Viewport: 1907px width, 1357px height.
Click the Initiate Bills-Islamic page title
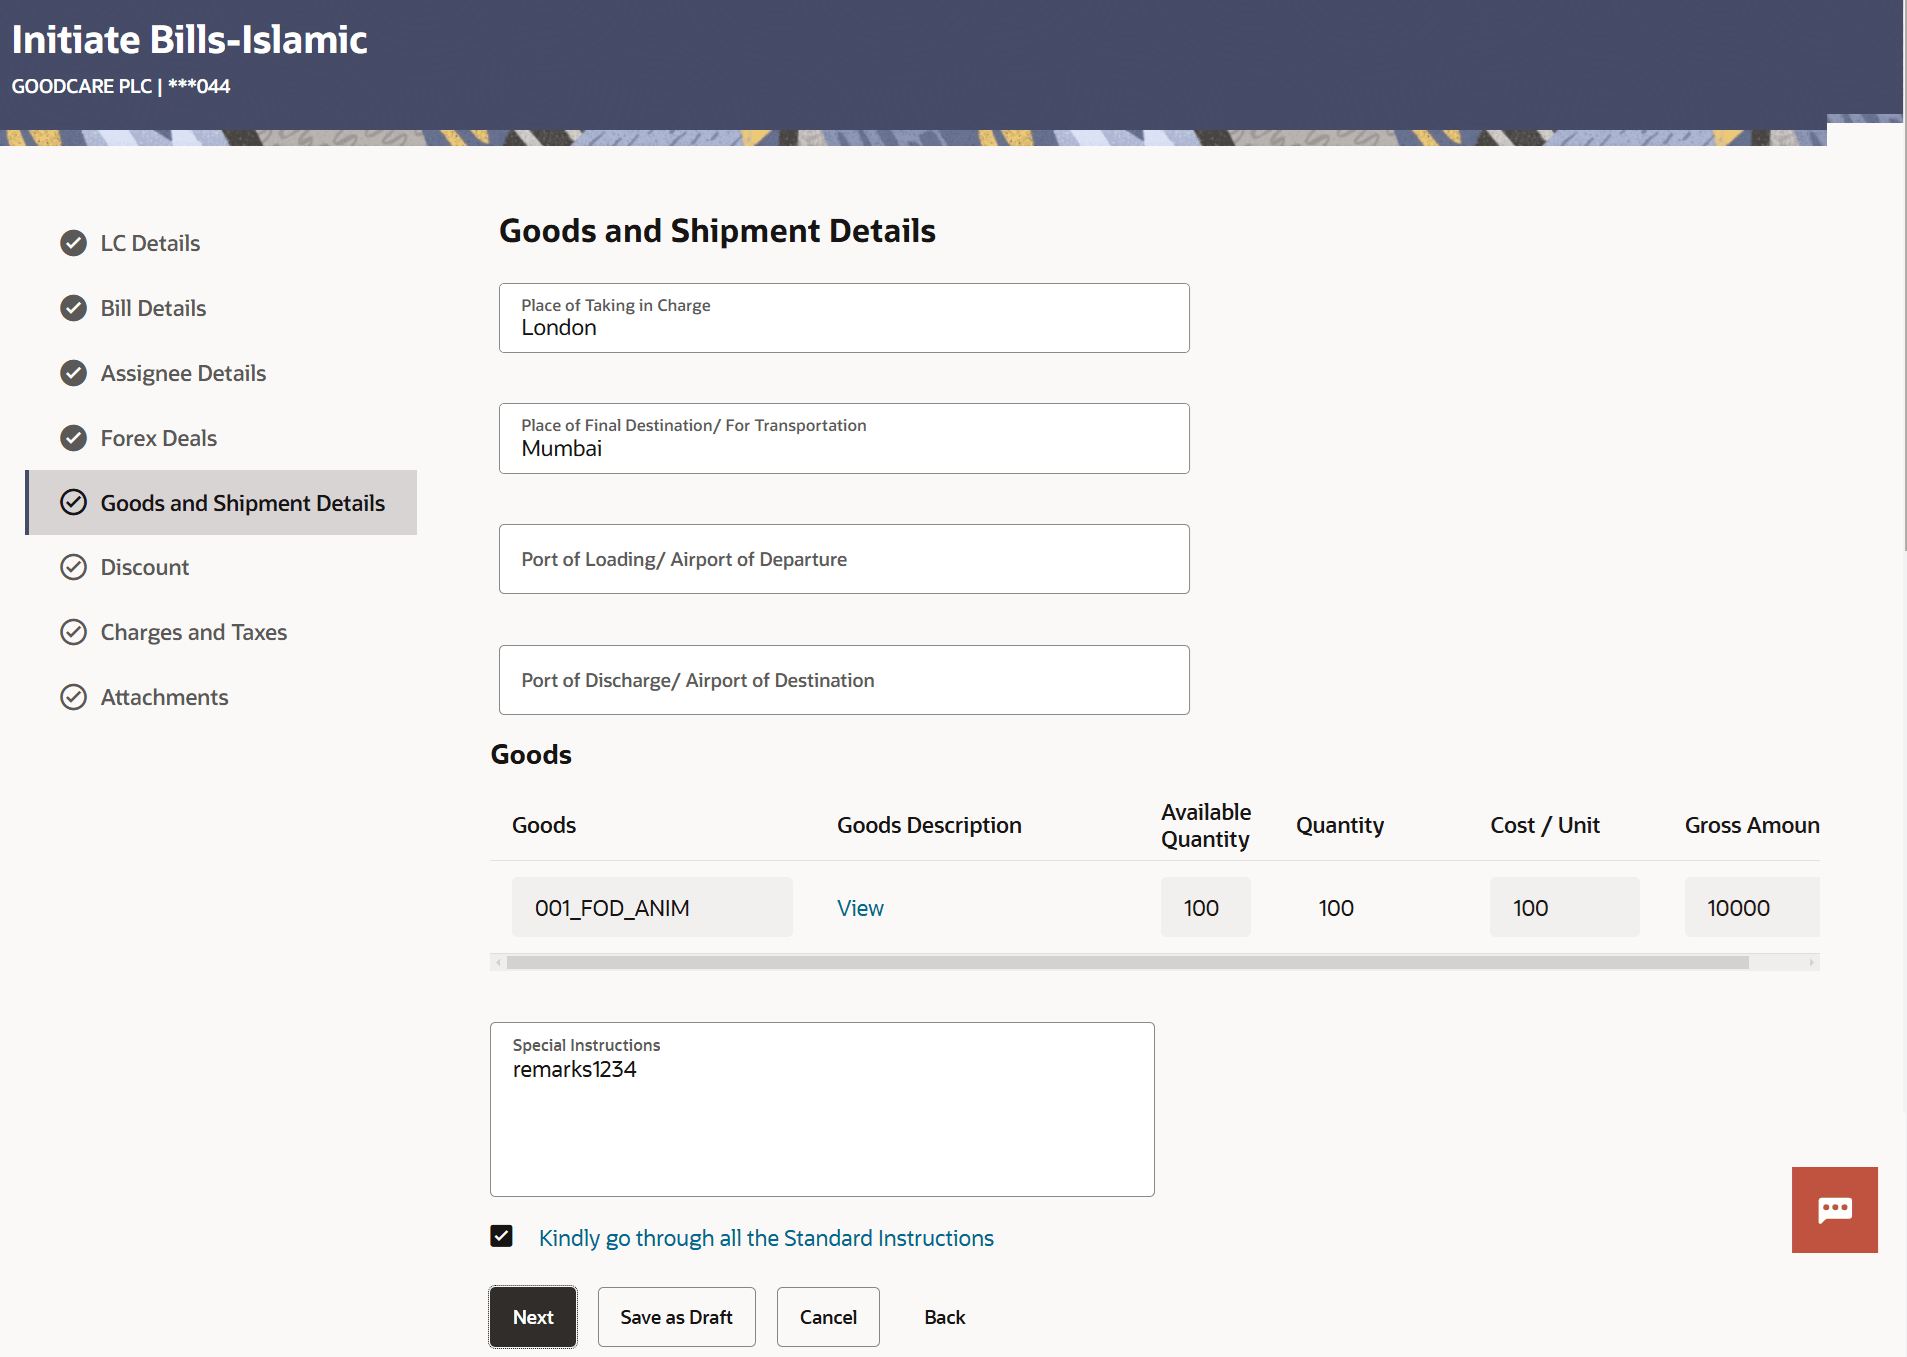[x=190, y=40]
